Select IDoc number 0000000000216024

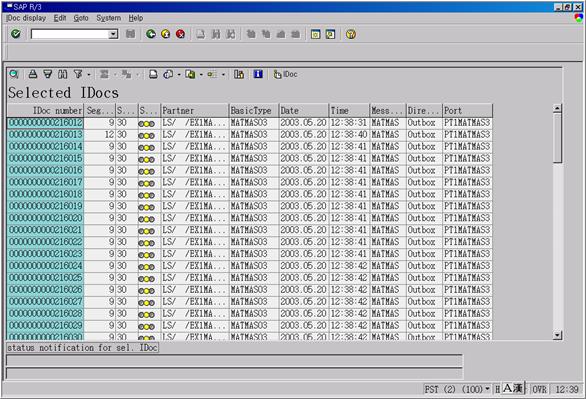pos(45,266)
